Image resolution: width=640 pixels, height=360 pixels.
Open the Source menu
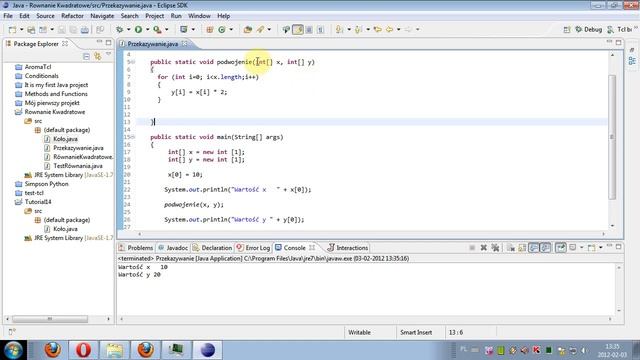pyautogui.click(x=45, y=16)
